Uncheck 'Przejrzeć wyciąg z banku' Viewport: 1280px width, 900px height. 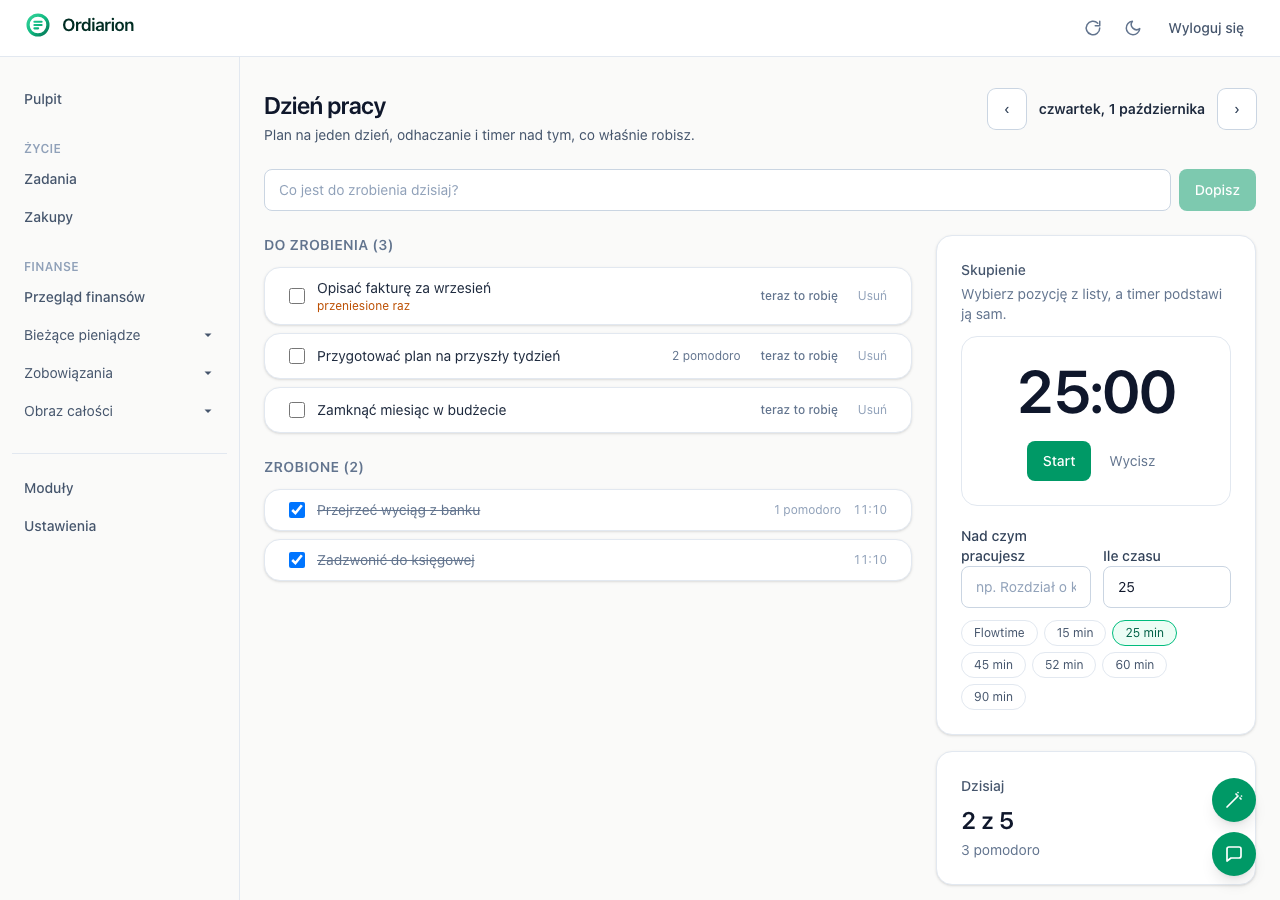[297, 510]
